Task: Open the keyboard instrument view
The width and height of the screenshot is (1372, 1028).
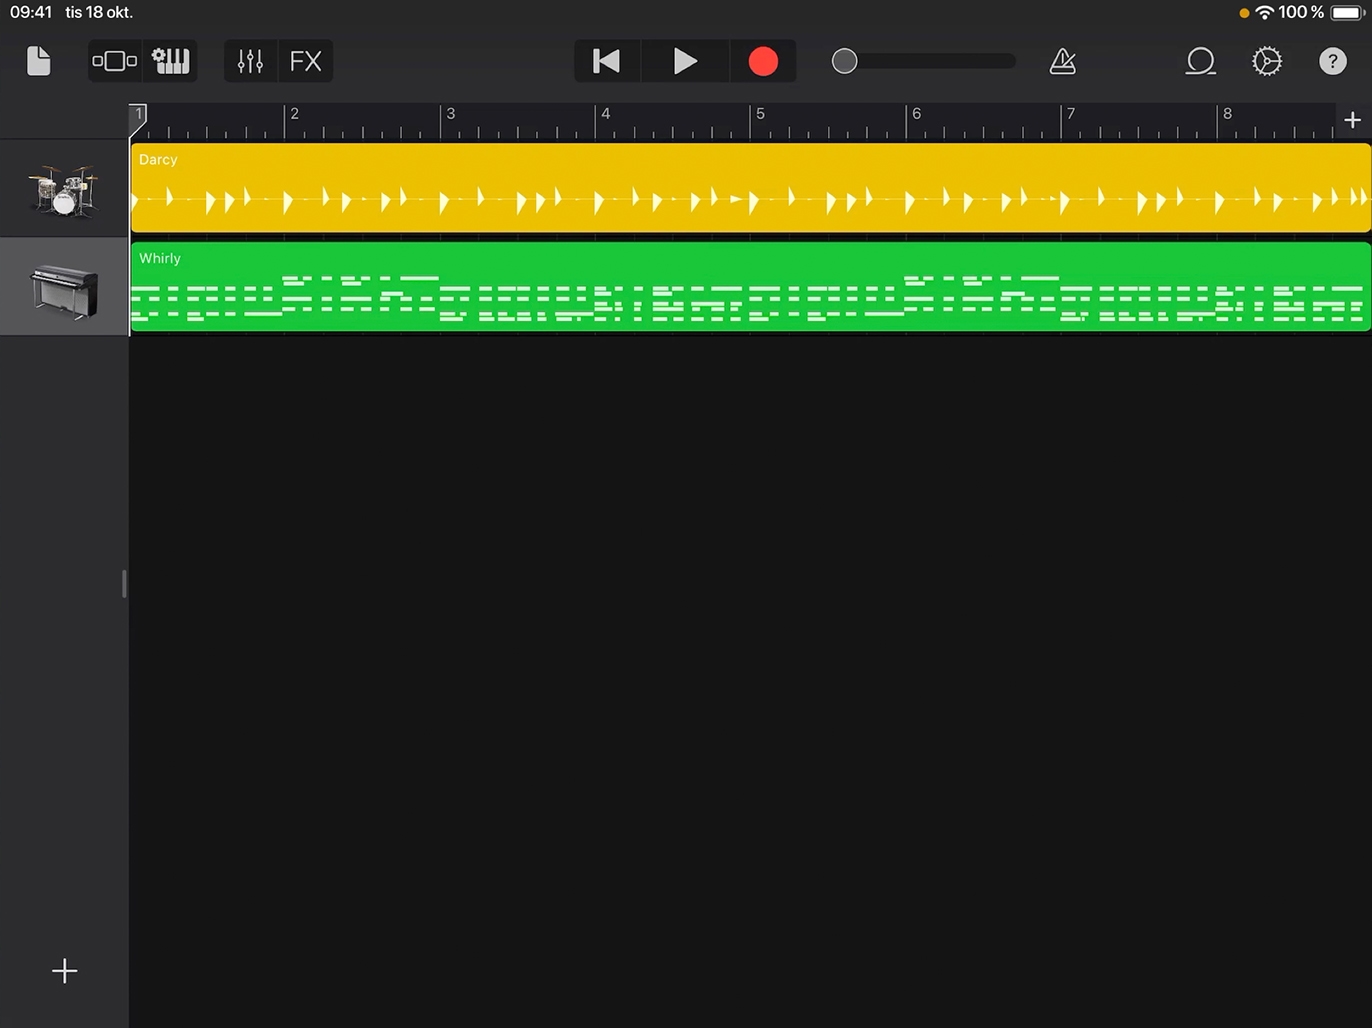Action: (x=171, y=61)
